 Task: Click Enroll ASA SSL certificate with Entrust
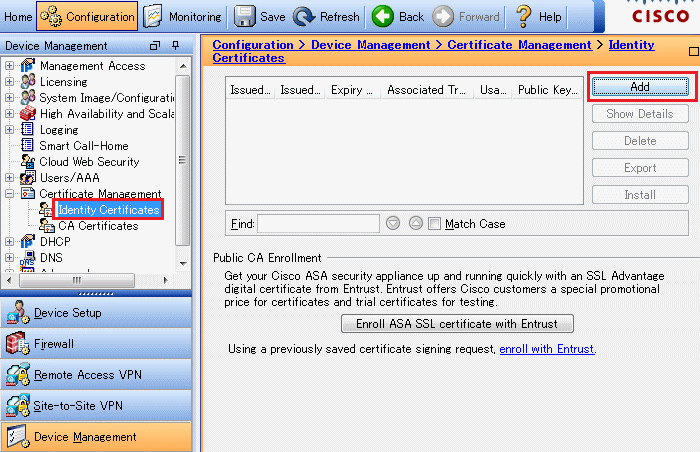[457, 324]
